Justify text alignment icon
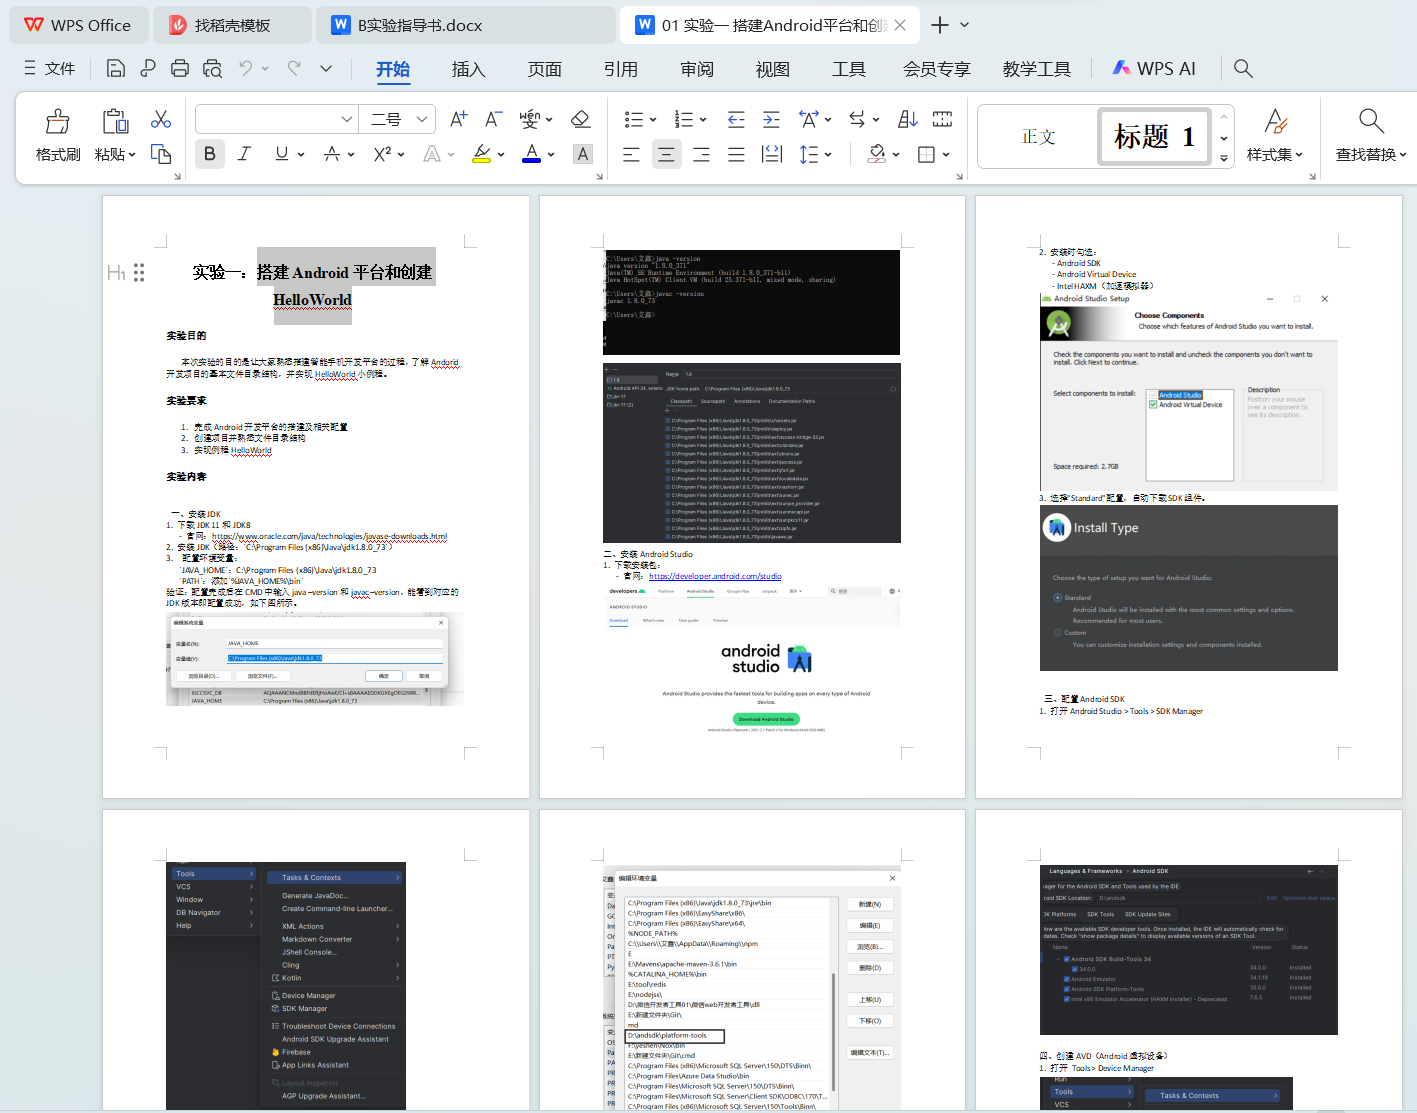 [736, 154]
